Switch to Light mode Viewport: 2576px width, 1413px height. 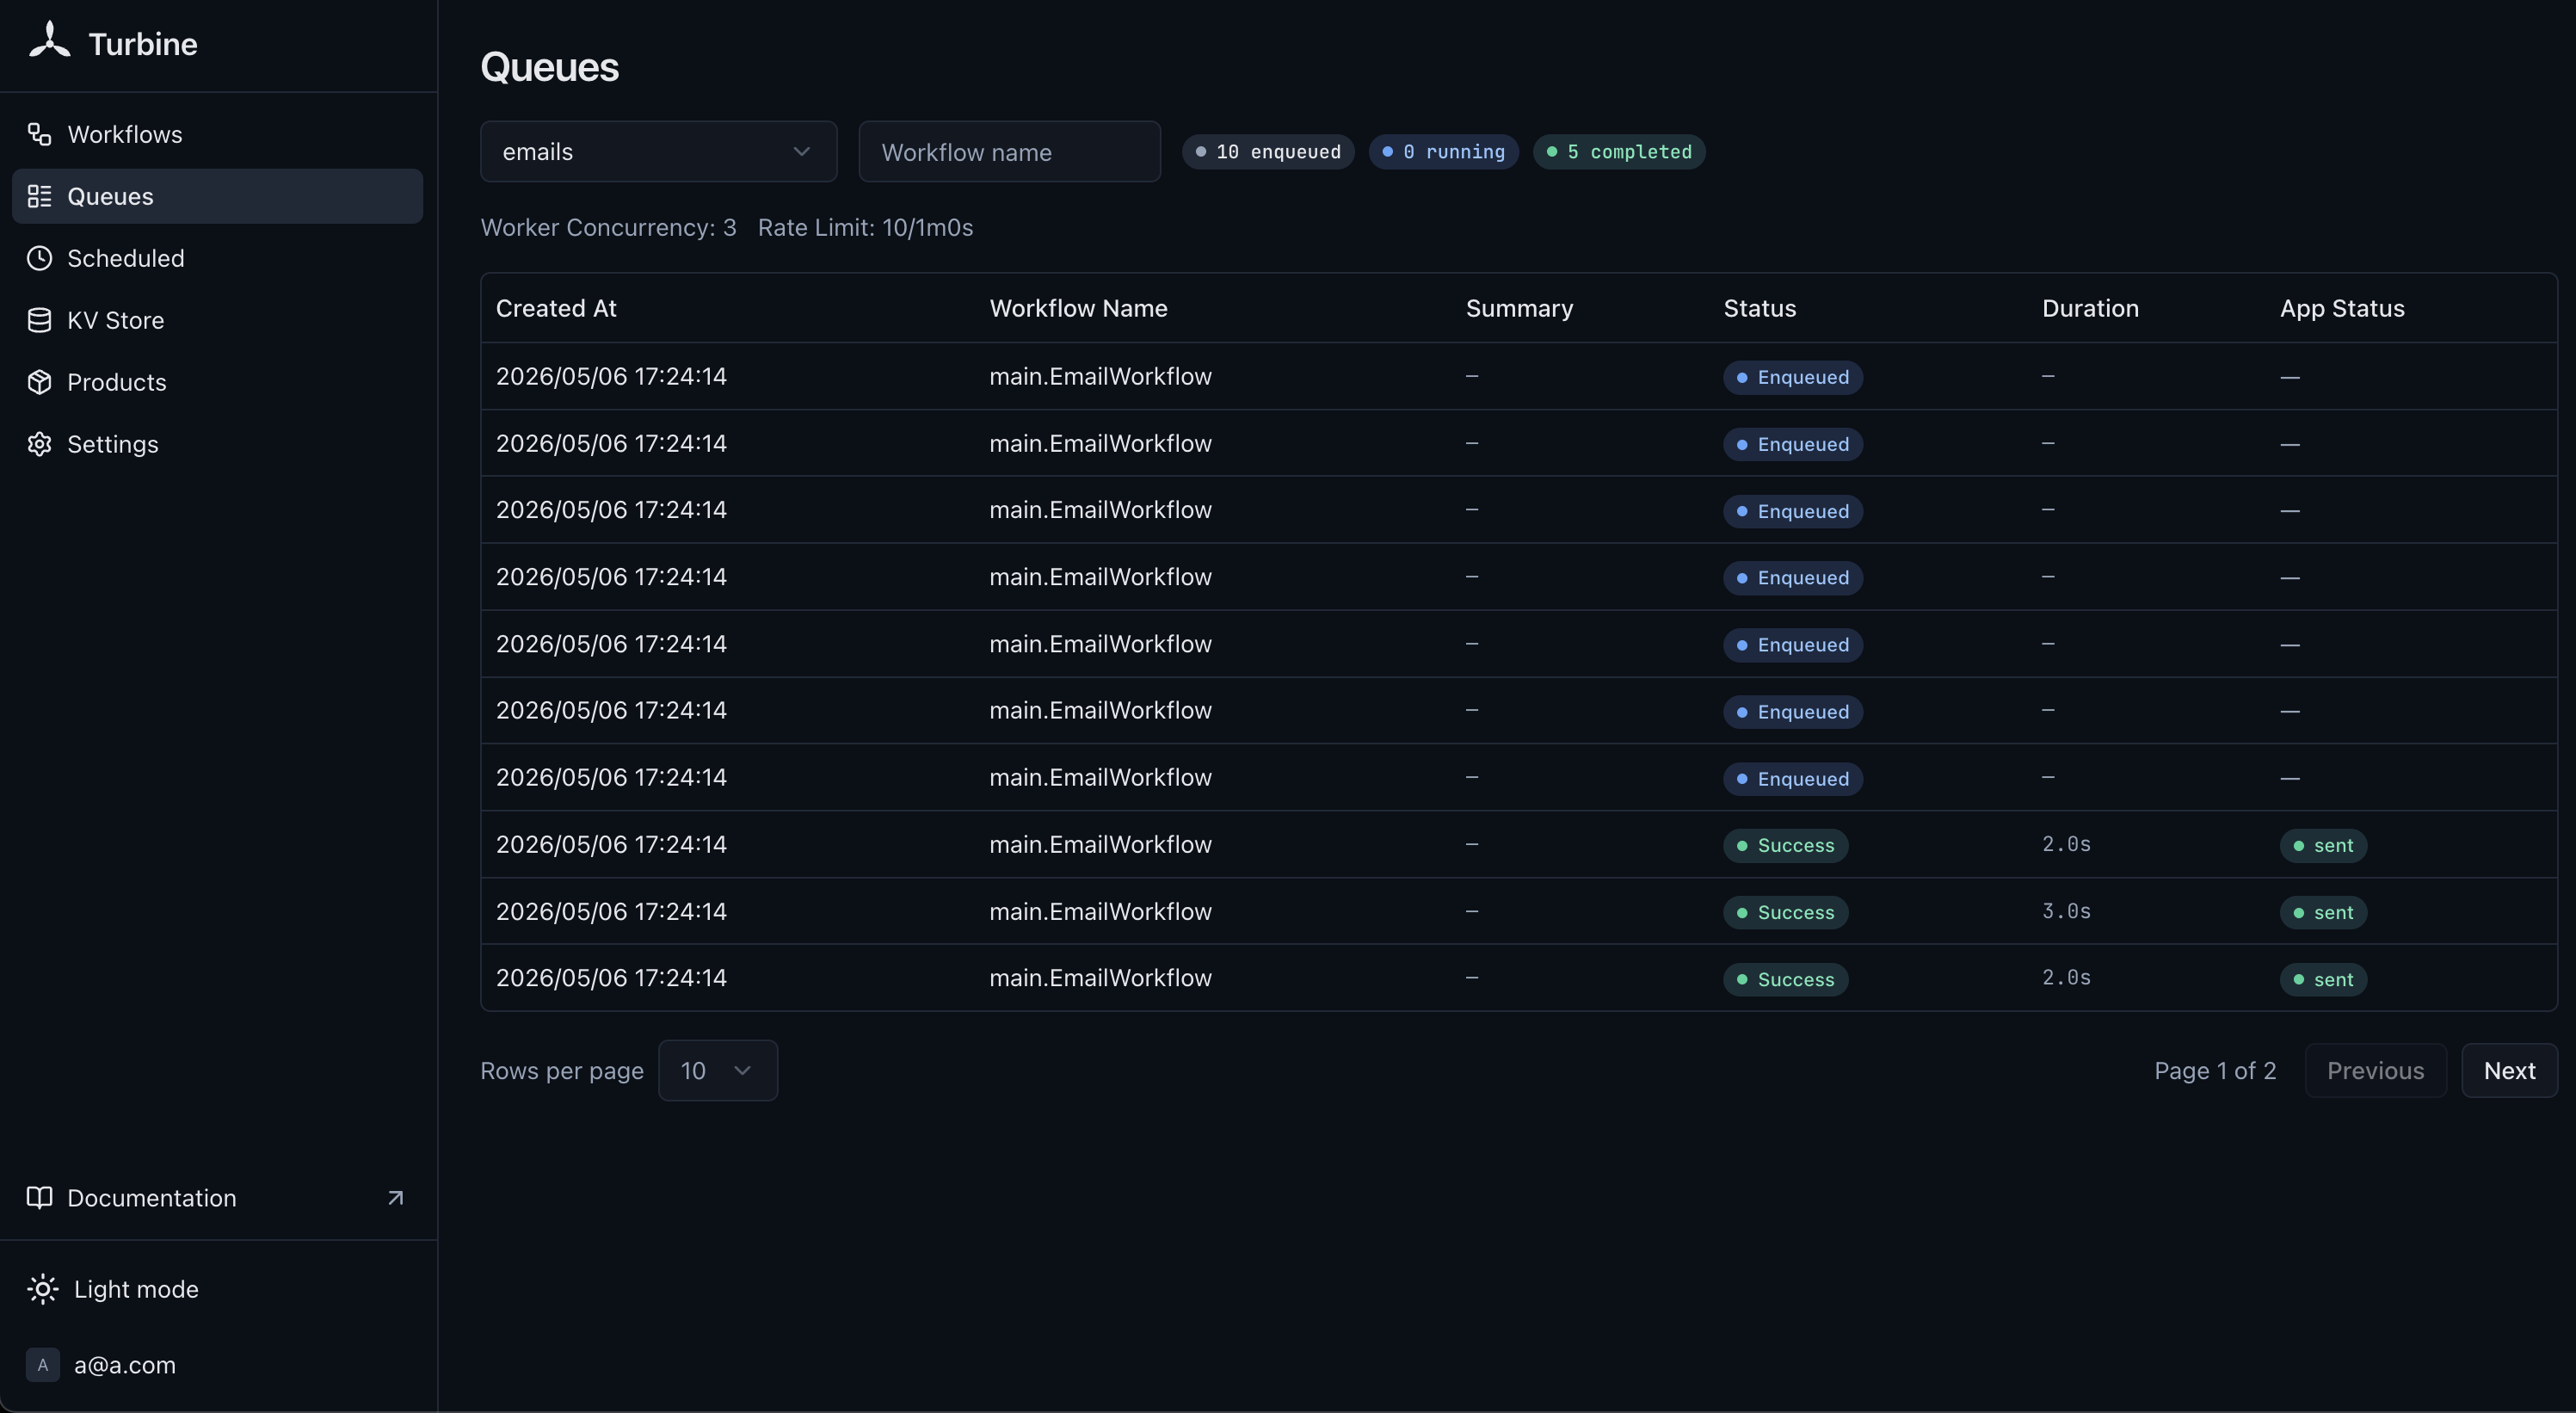click(217, 1290)
